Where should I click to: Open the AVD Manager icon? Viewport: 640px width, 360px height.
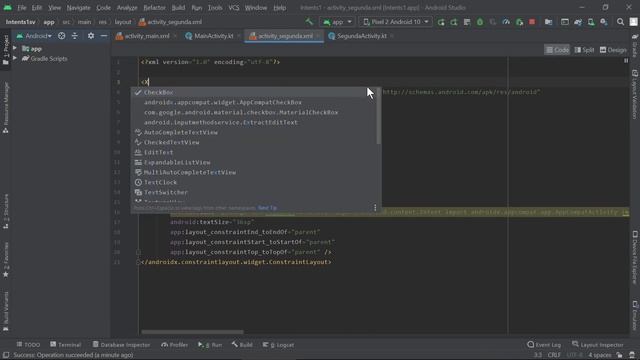(591, 22)
